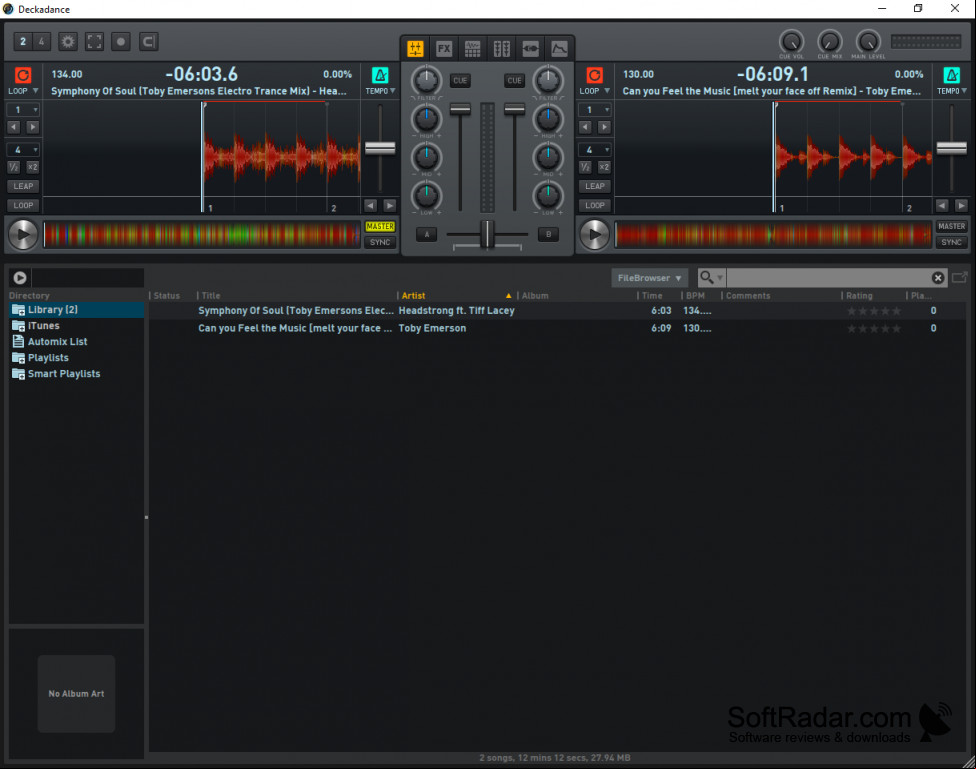Nudge right deck tempo up arrow

coord(961,205)
